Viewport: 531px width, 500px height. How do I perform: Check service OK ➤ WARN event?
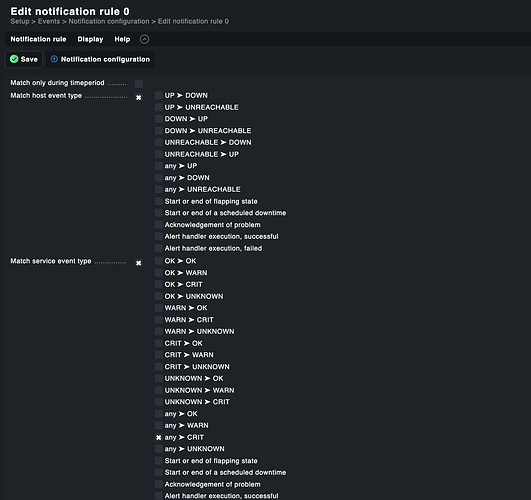tap(158, 273)
